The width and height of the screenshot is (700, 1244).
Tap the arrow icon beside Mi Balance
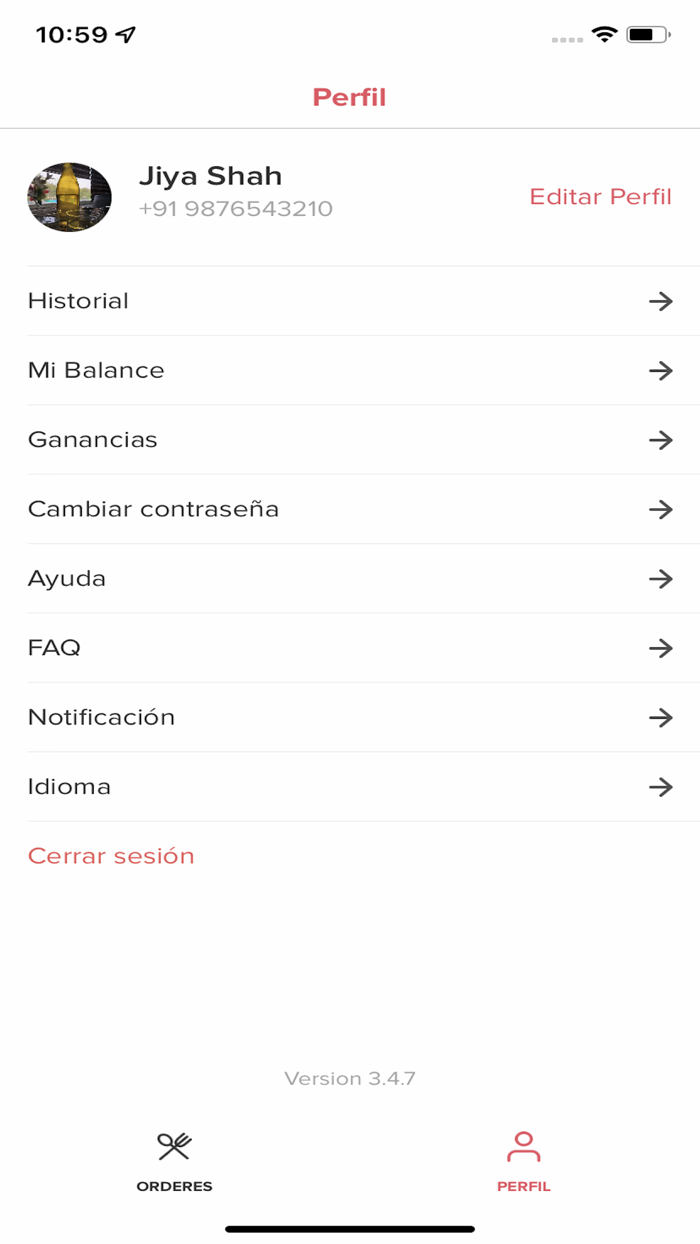pos(660,370)
